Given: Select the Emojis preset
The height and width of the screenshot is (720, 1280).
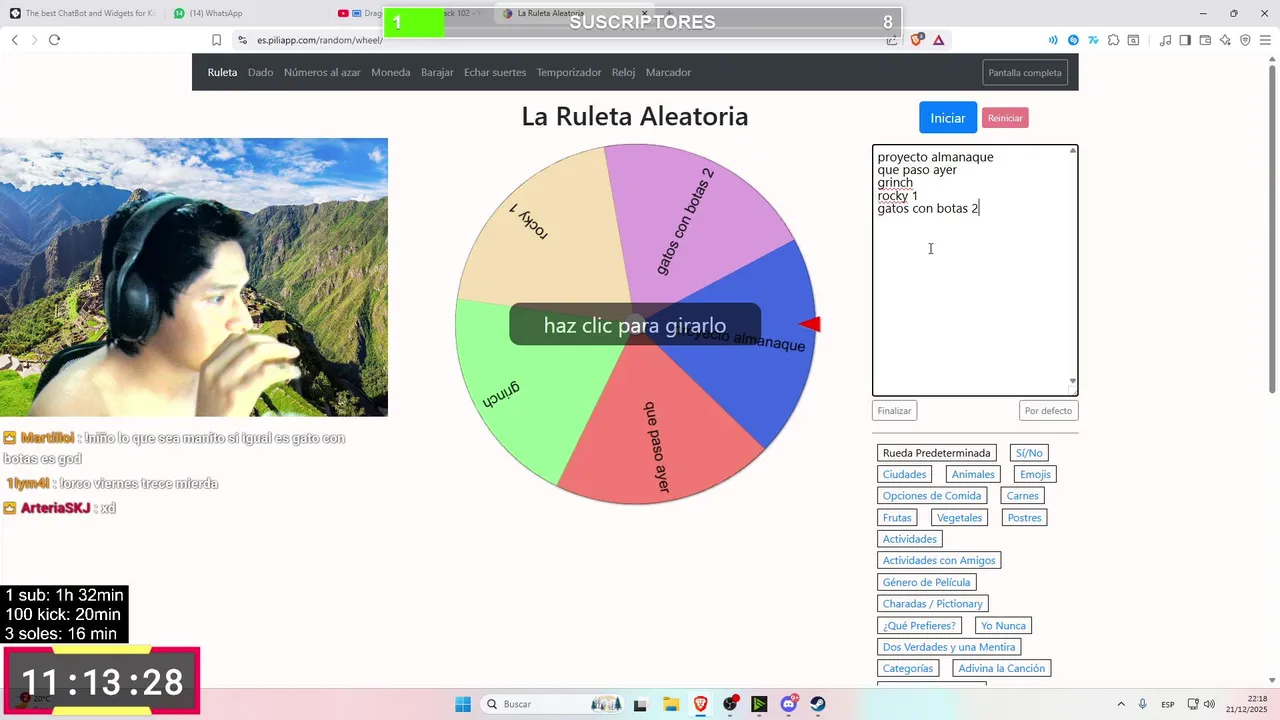Looking at the screenshot, I should [x=1035, y=474].
